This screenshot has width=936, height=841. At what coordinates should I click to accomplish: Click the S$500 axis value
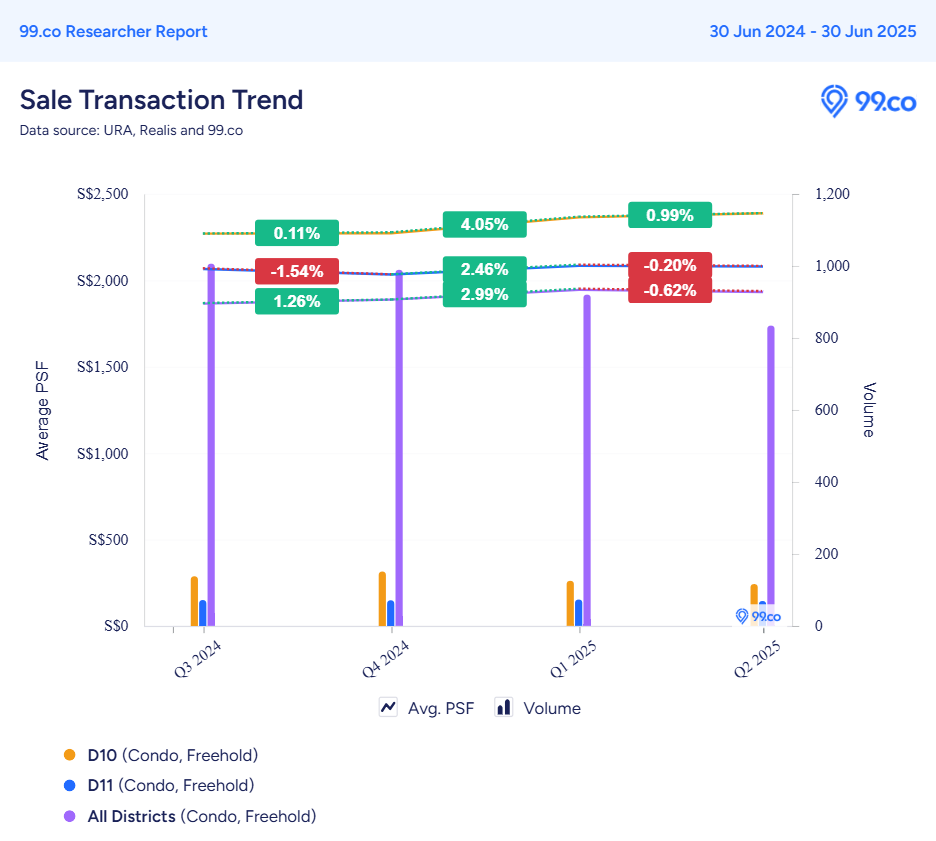pos(109,540)
